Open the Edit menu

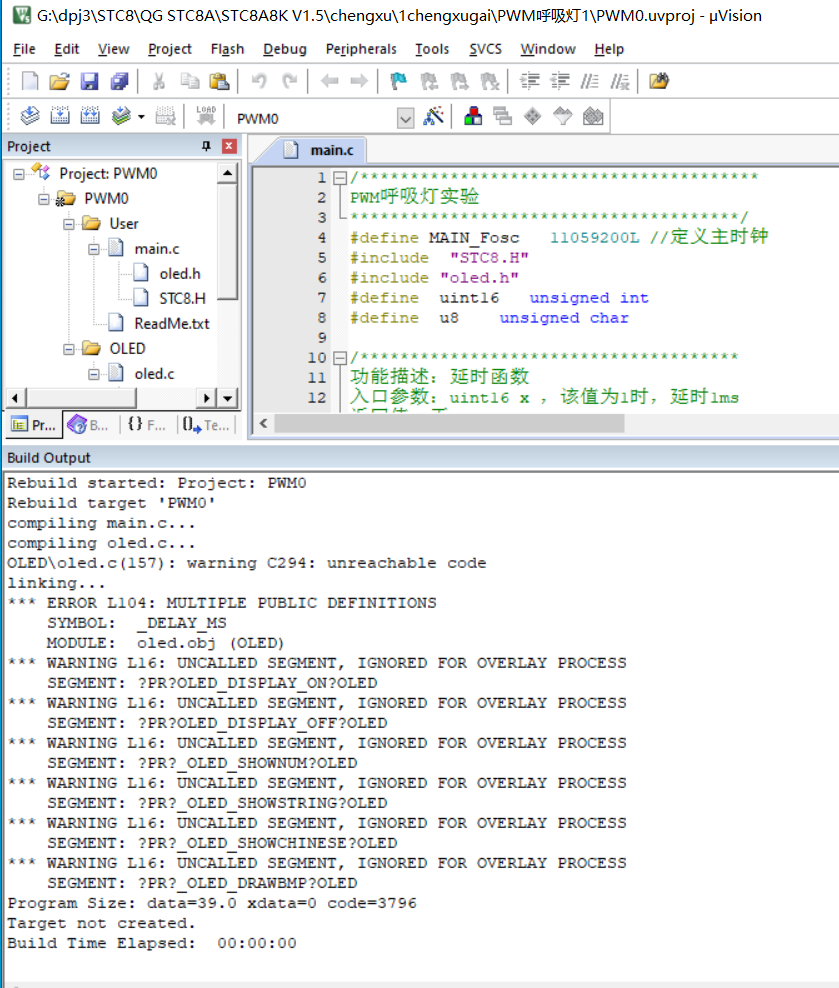click(66, 49)
